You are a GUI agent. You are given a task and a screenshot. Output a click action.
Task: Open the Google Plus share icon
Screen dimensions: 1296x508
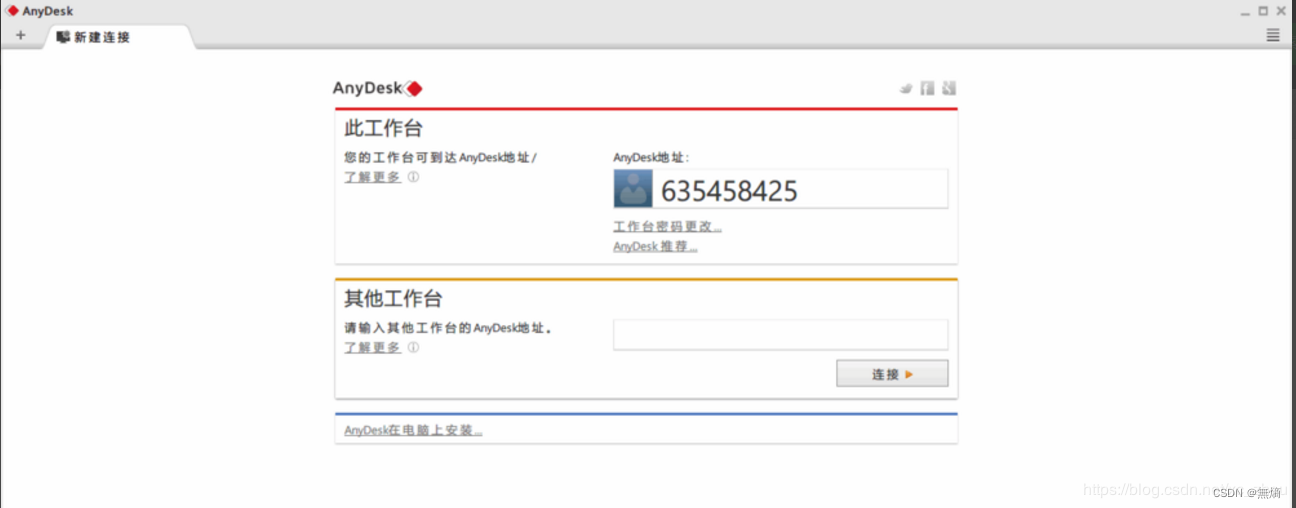click(x=949, y=88)
